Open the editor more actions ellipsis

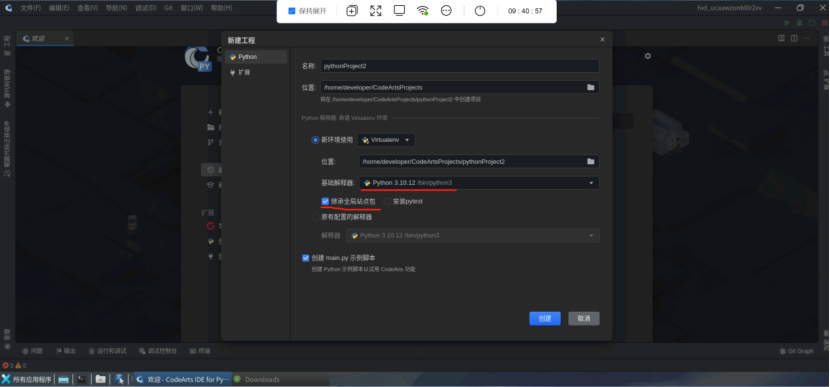coord(807,38)
